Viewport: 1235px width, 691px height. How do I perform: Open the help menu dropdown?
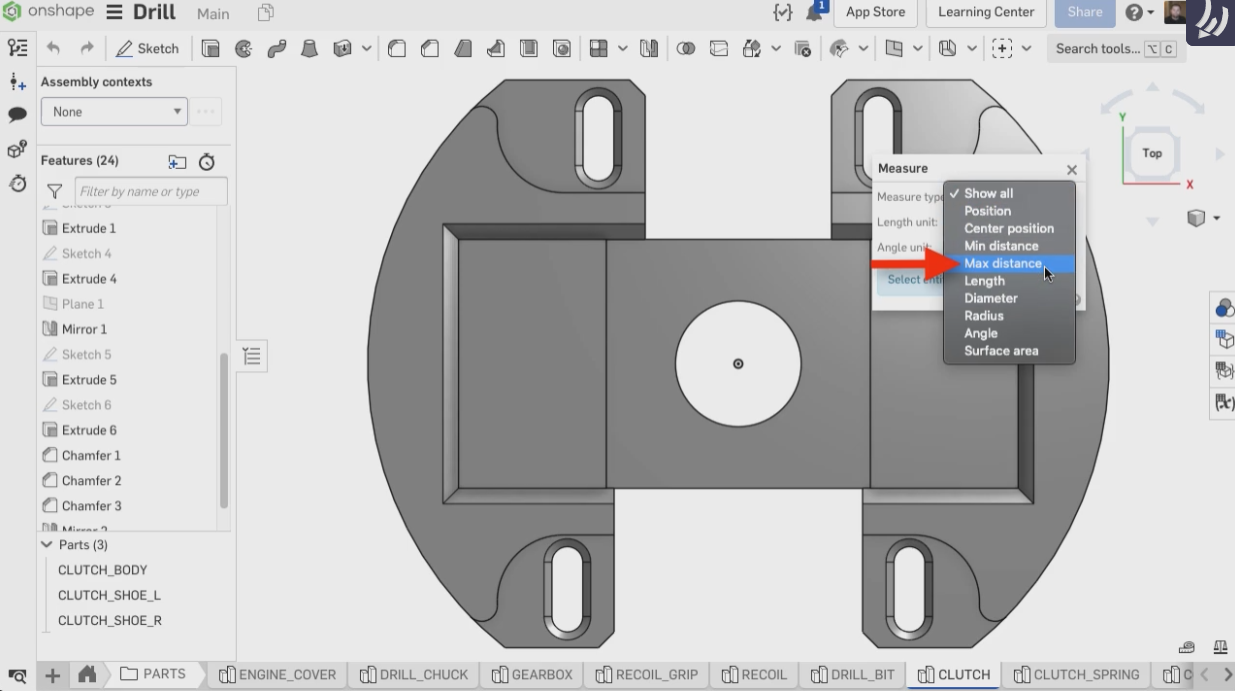click(1139, 13)
